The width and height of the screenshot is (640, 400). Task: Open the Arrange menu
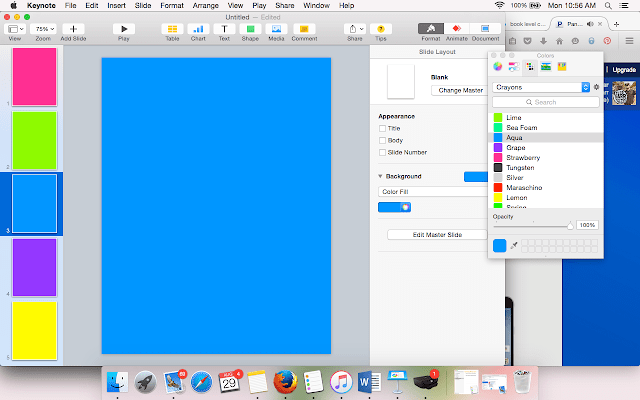pos(206,6)
